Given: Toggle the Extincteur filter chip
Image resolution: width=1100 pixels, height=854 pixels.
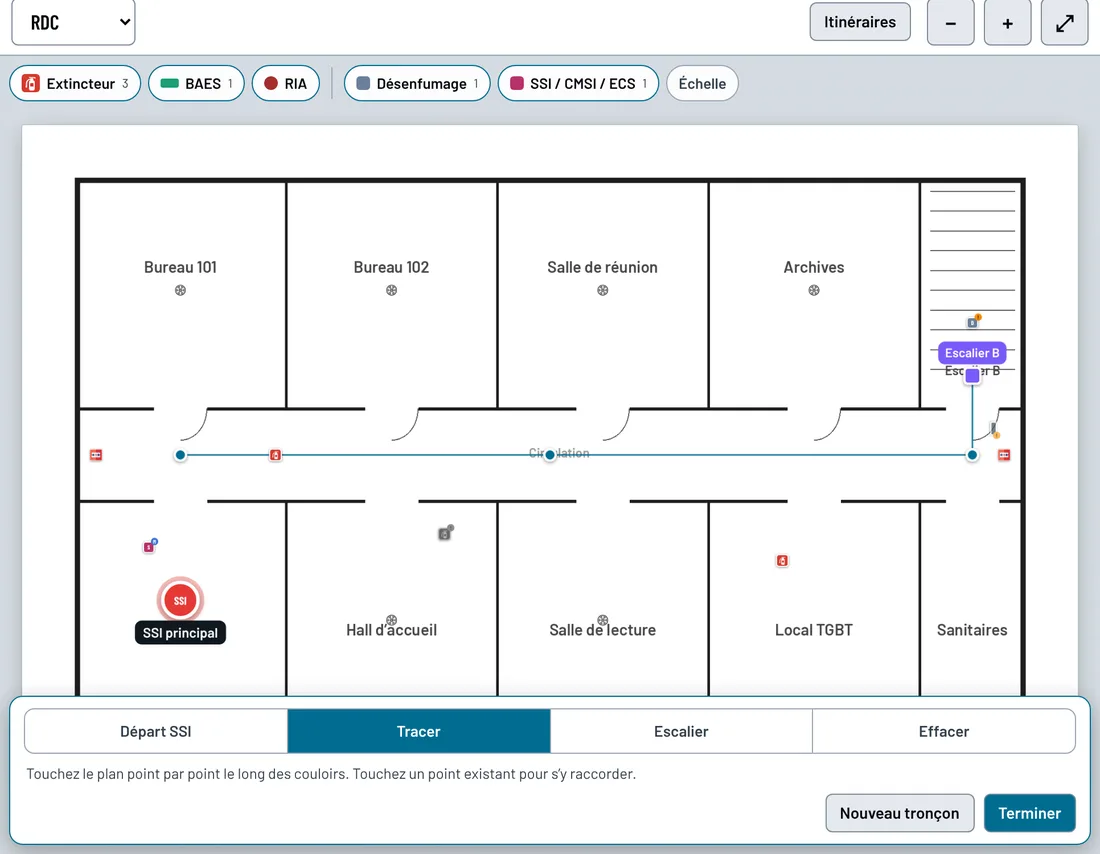Looking at the screenshot, I should [x=75, y=84].
